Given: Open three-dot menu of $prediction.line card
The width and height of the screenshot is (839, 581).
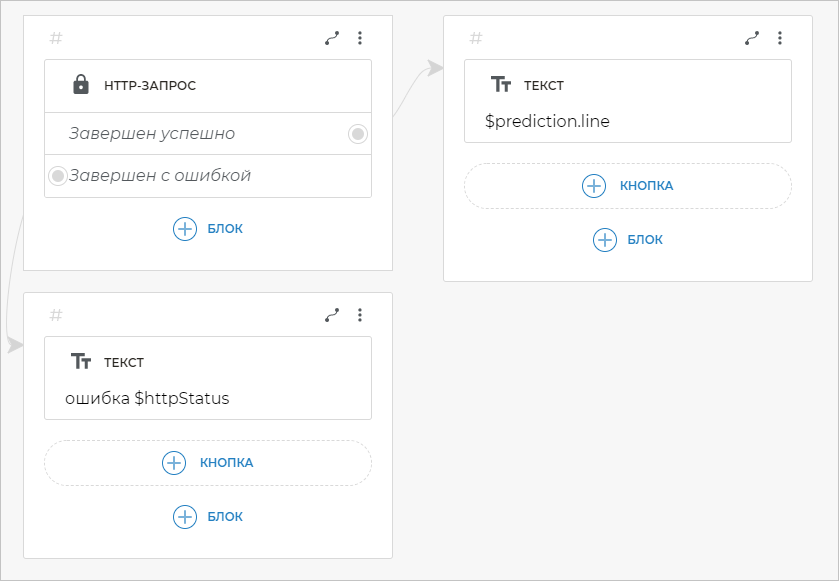Looking at the screenshot, I should coord(780,38).
